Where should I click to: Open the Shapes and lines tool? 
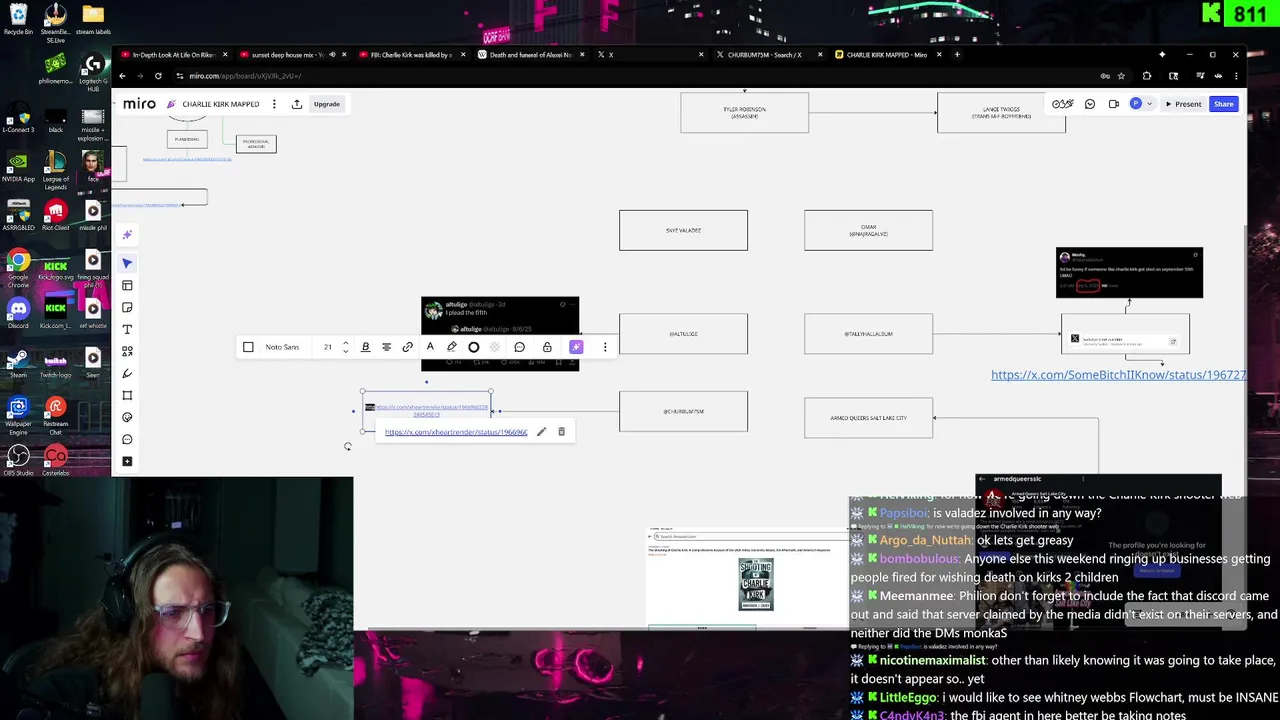pos(127,351)
